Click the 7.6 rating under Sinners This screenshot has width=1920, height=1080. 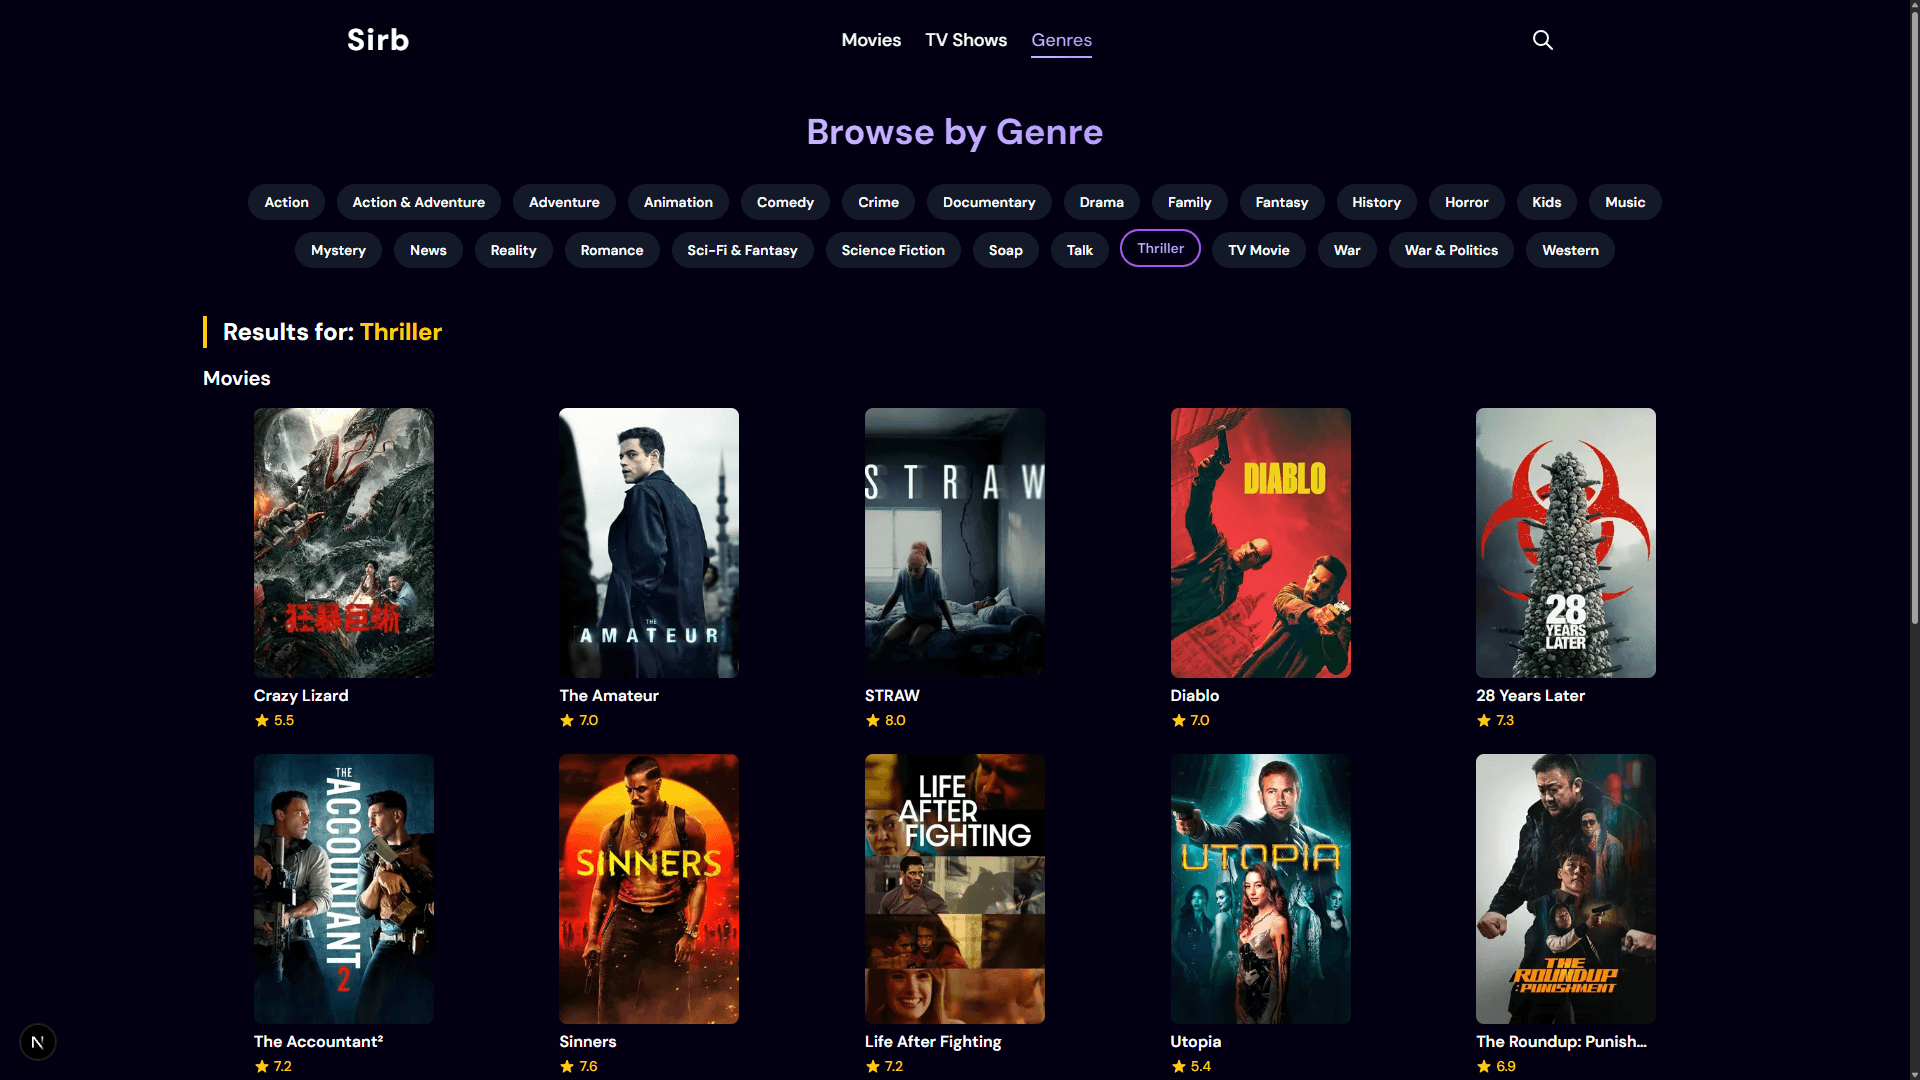point(579,1066)
